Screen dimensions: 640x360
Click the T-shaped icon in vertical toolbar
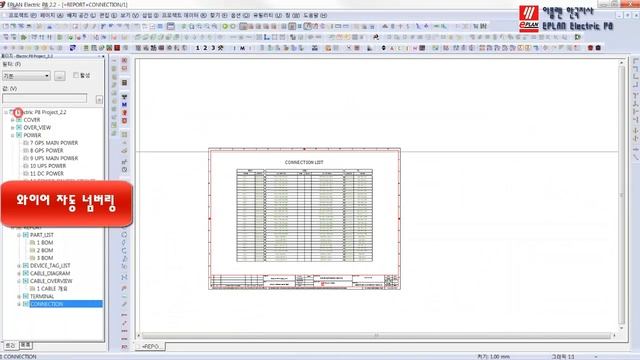pyautogui.click(x=124, y=97)
